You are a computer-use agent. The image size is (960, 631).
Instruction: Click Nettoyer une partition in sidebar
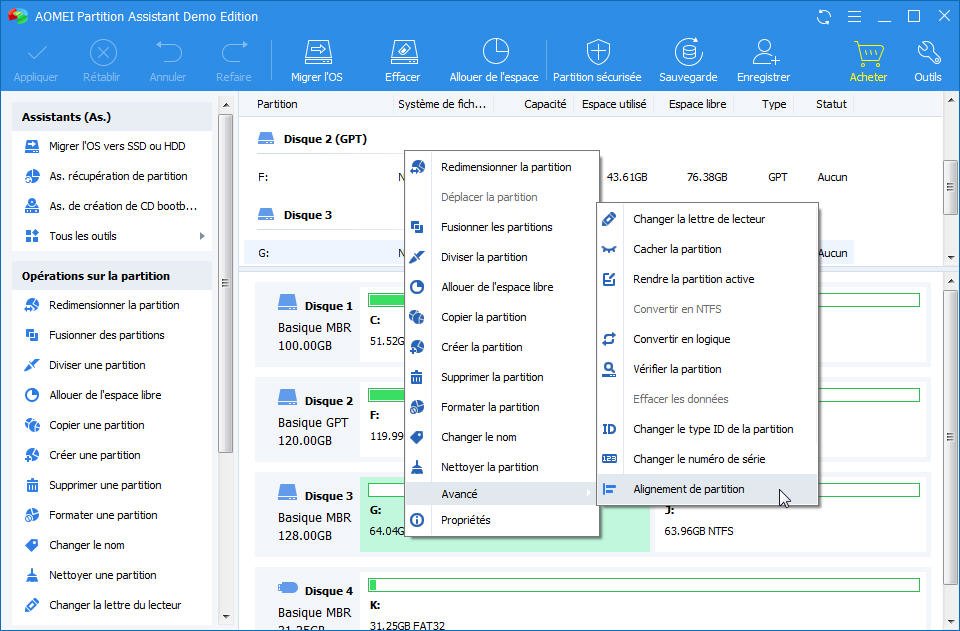[112, 575]
